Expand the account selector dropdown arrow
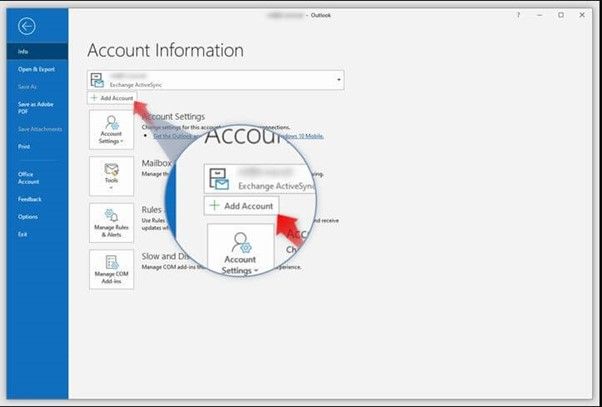The image size is (602, 407). pyautogui.click(x=339, y=79)
